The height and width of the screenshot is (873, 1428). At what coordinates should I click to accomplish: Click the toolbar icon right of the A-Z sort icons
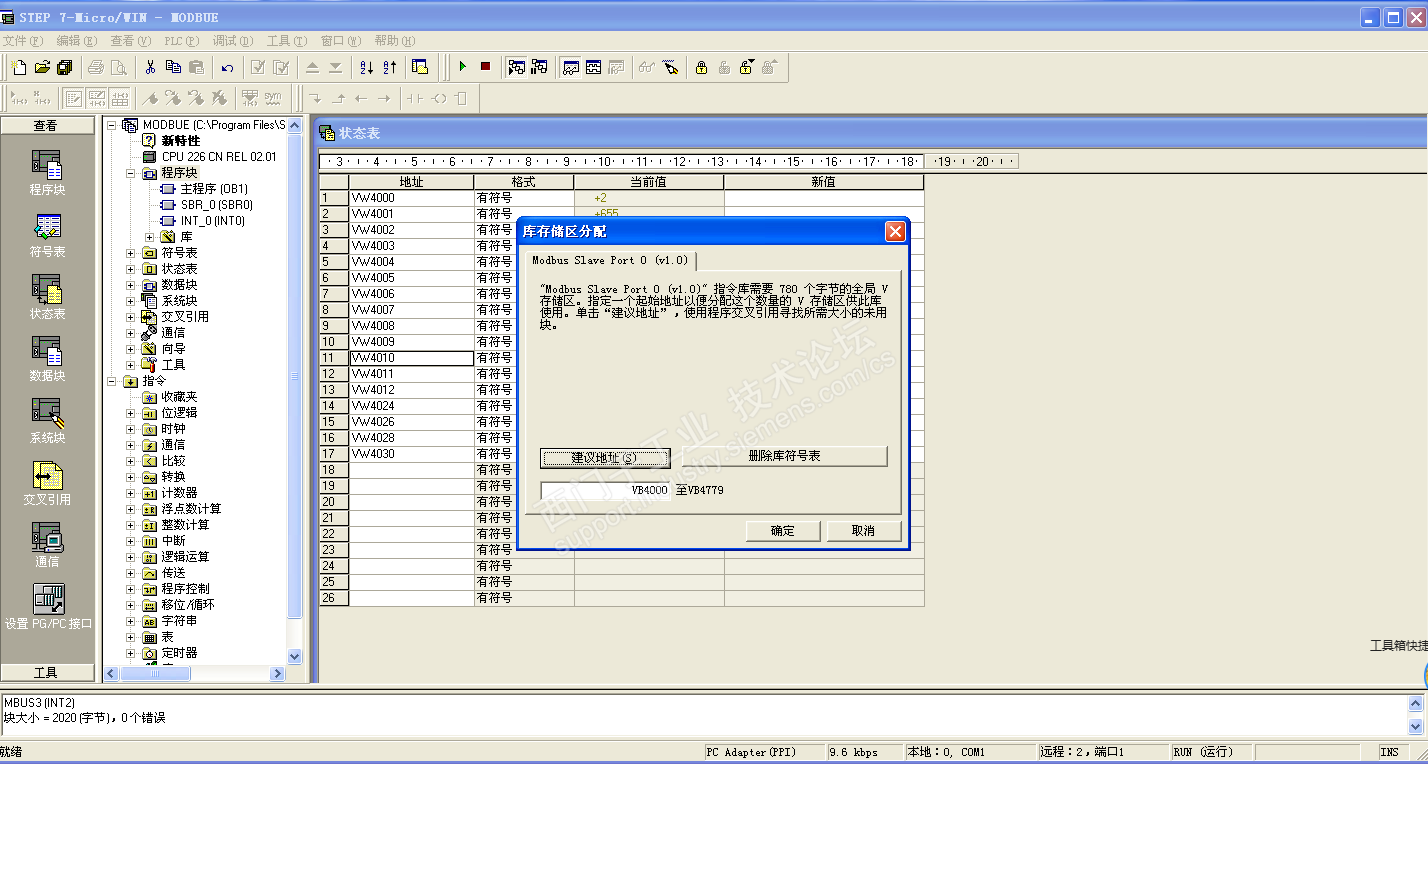(420, 67)
